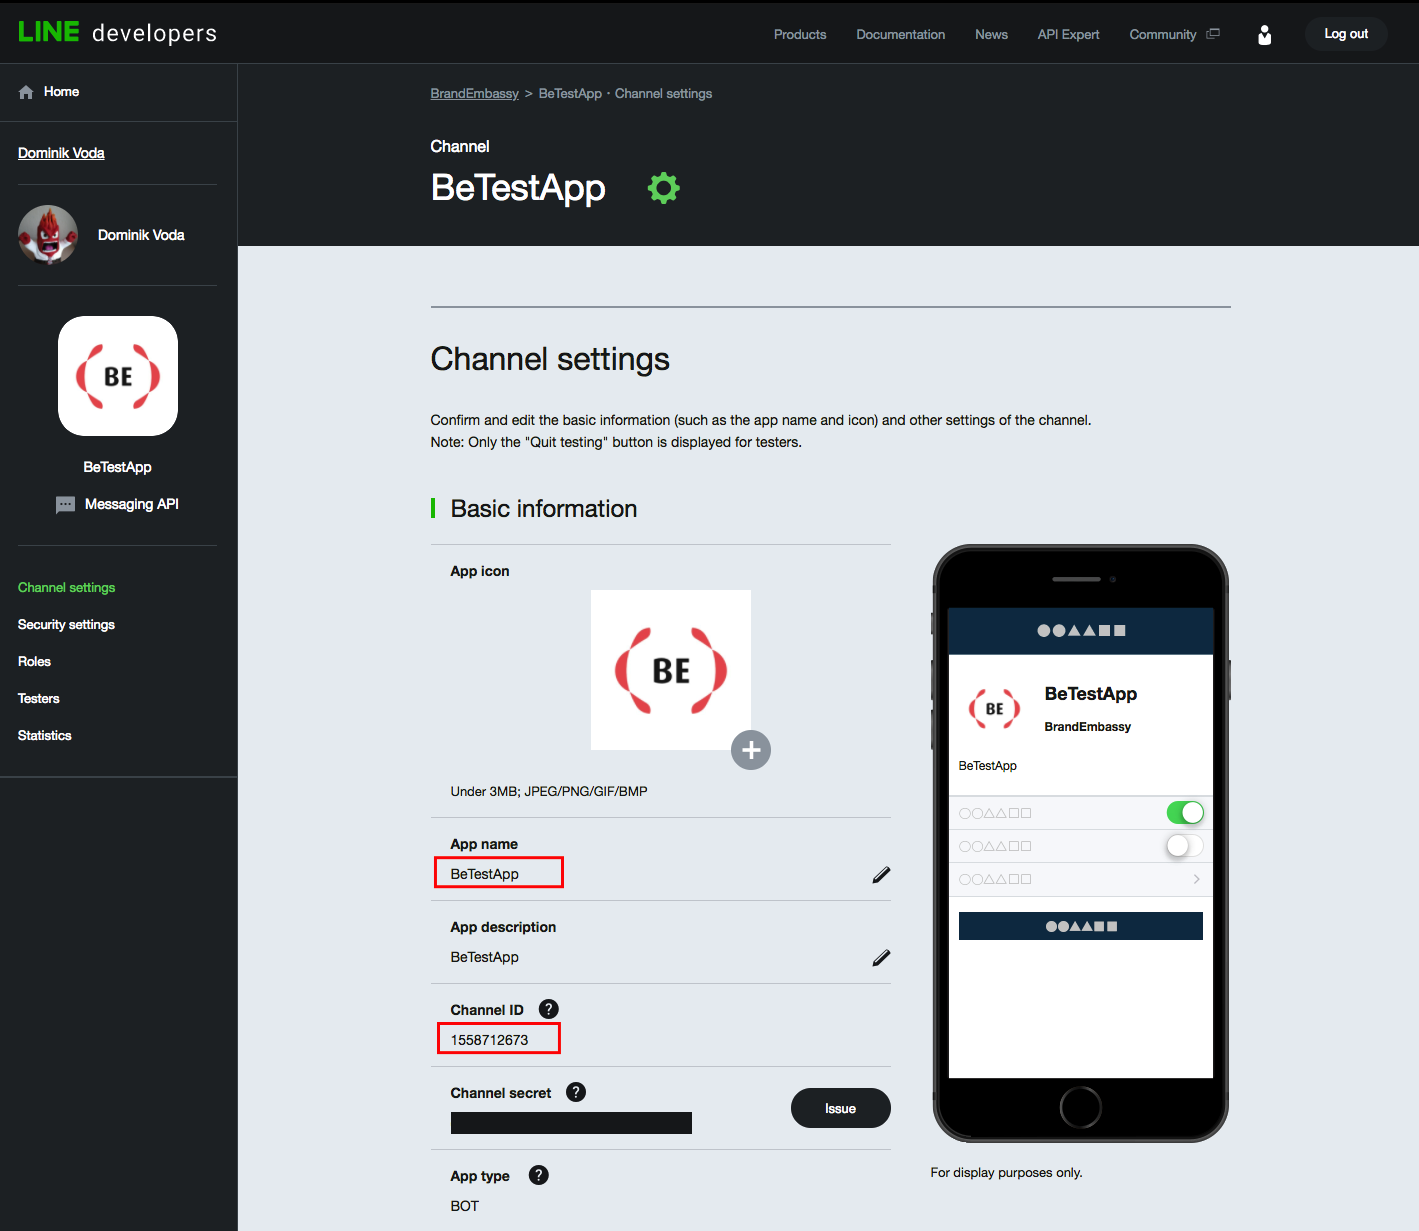Viewport: 1419px width, 1231px height.
Task: Open the Community external link
Action: pos(1163,34)
